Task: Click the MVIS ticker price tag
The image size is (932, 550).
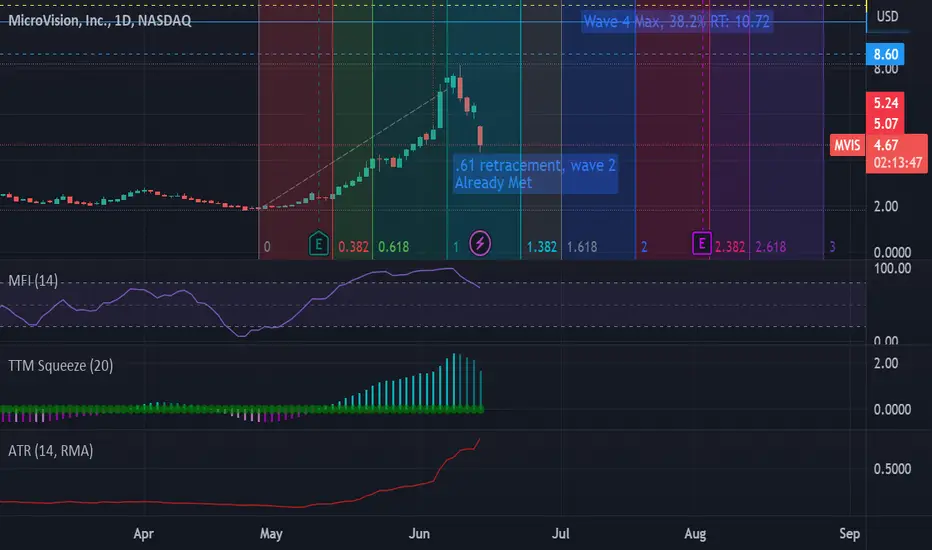Action: (847, 145)
